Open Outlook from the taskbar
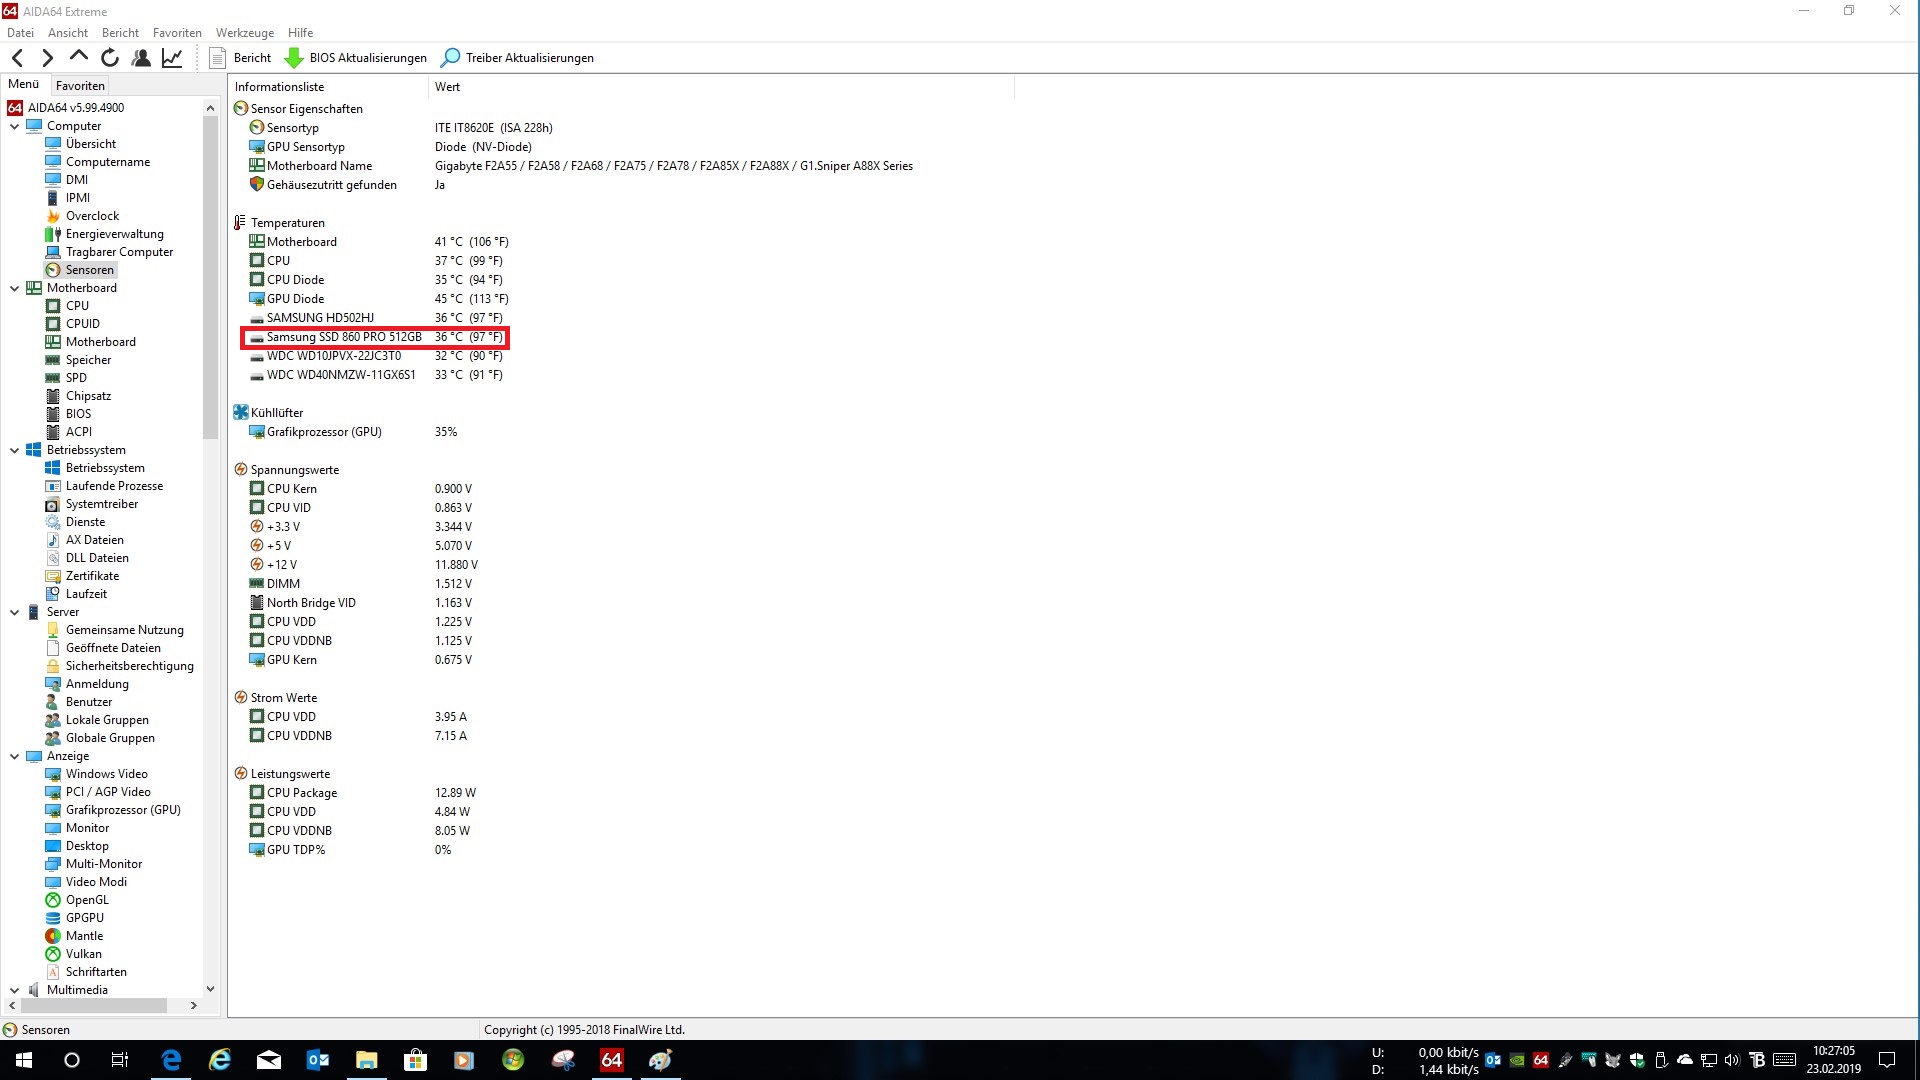 [318, 1060]
